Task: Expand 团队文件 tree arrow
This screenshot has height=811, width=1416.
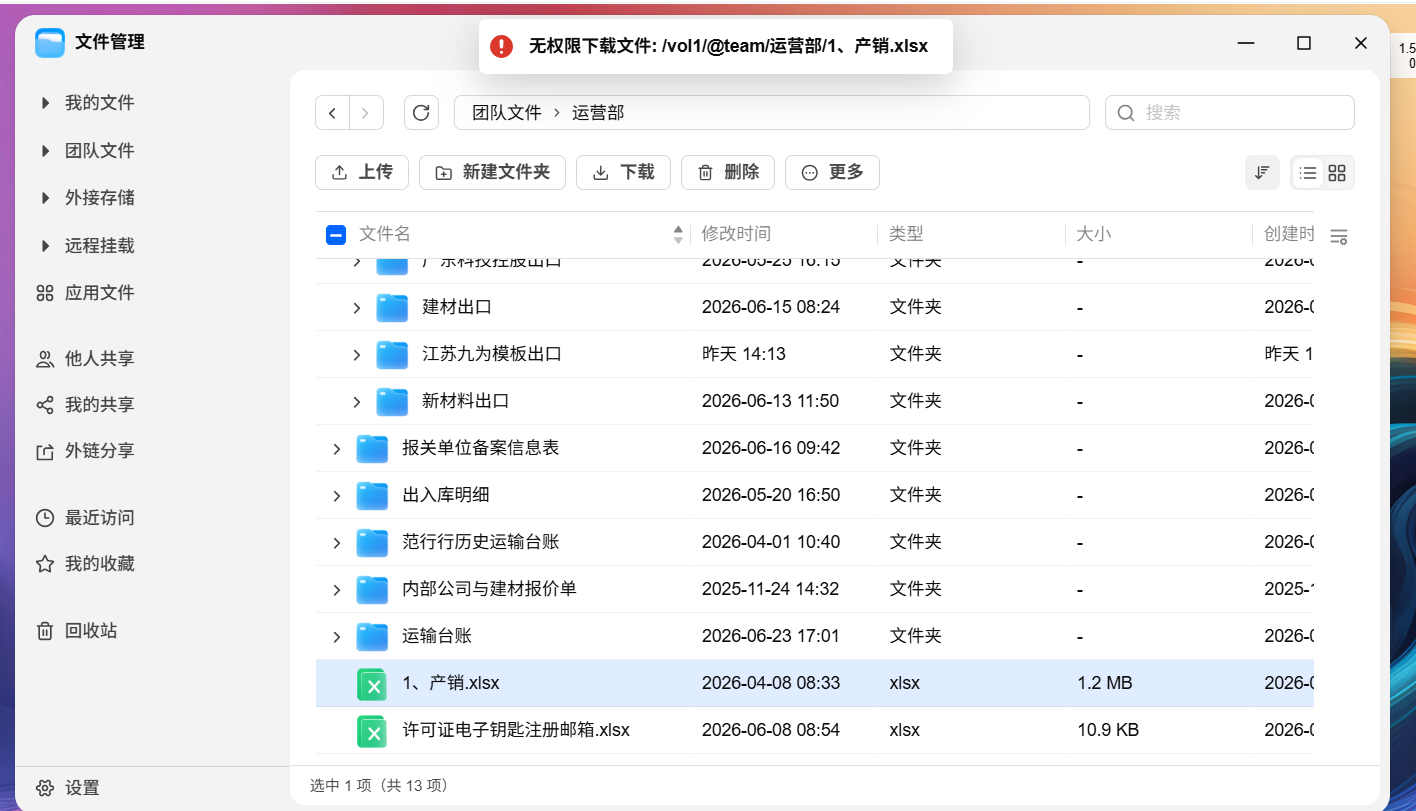Action: (45, 151)
